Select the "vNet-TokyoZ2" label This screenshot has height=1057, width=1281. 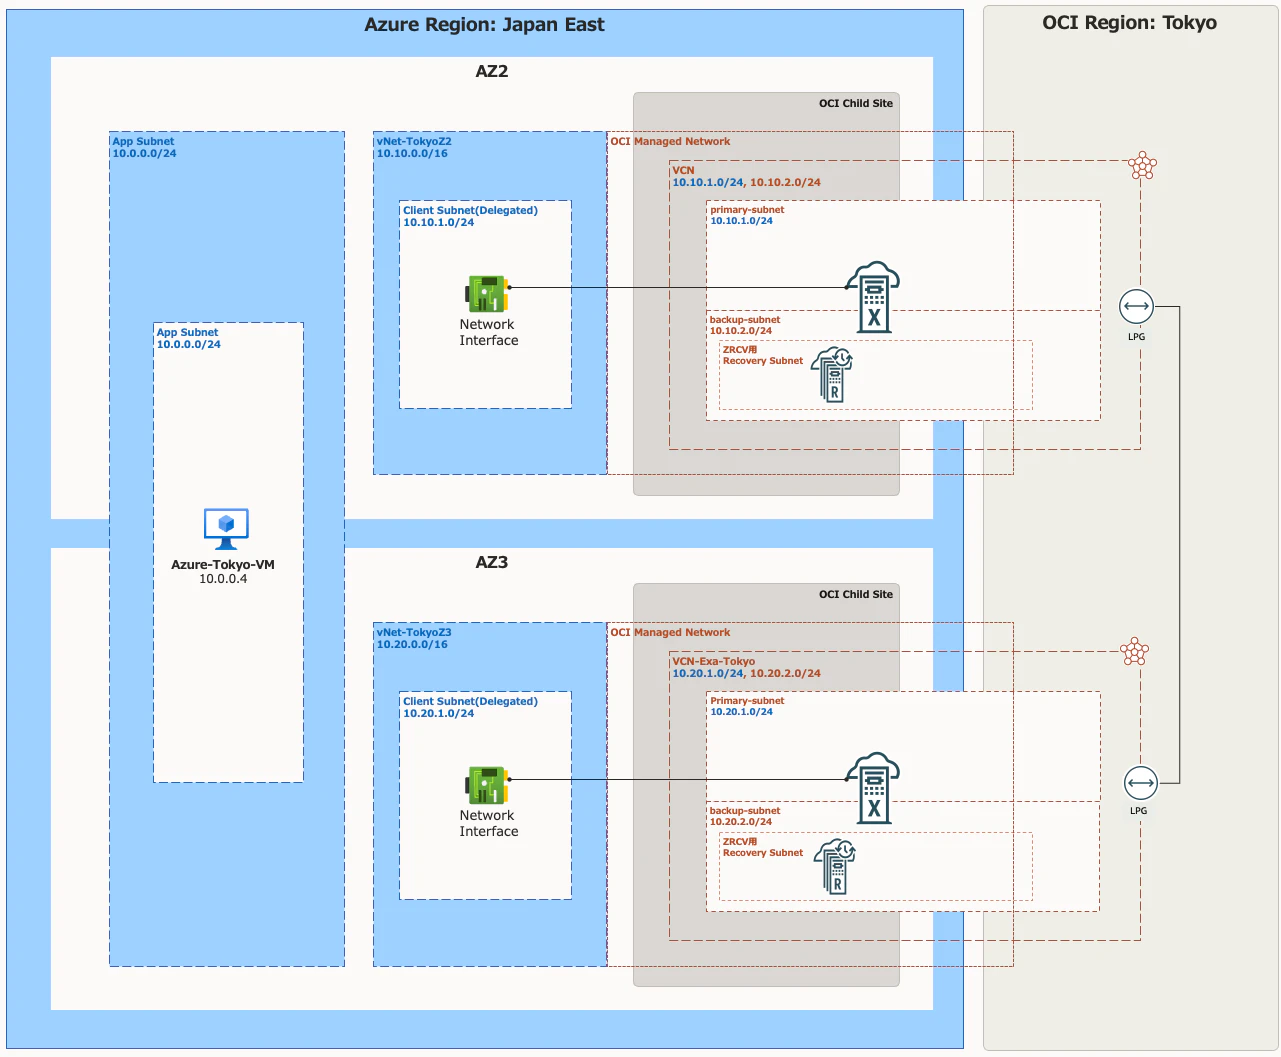point(414,142)
